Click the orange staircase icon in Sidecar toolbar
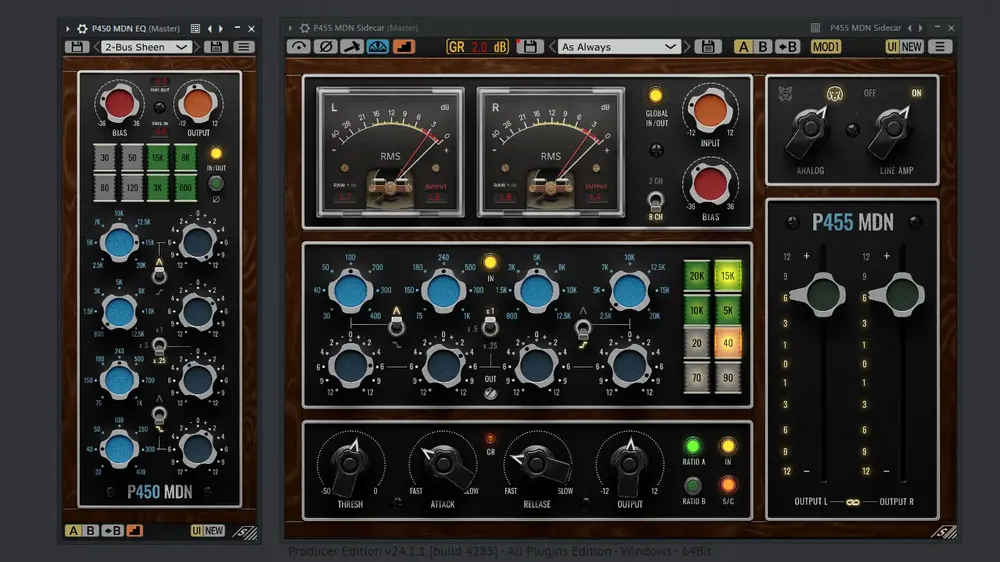The image size is (1000, 562). coord(403,47)
